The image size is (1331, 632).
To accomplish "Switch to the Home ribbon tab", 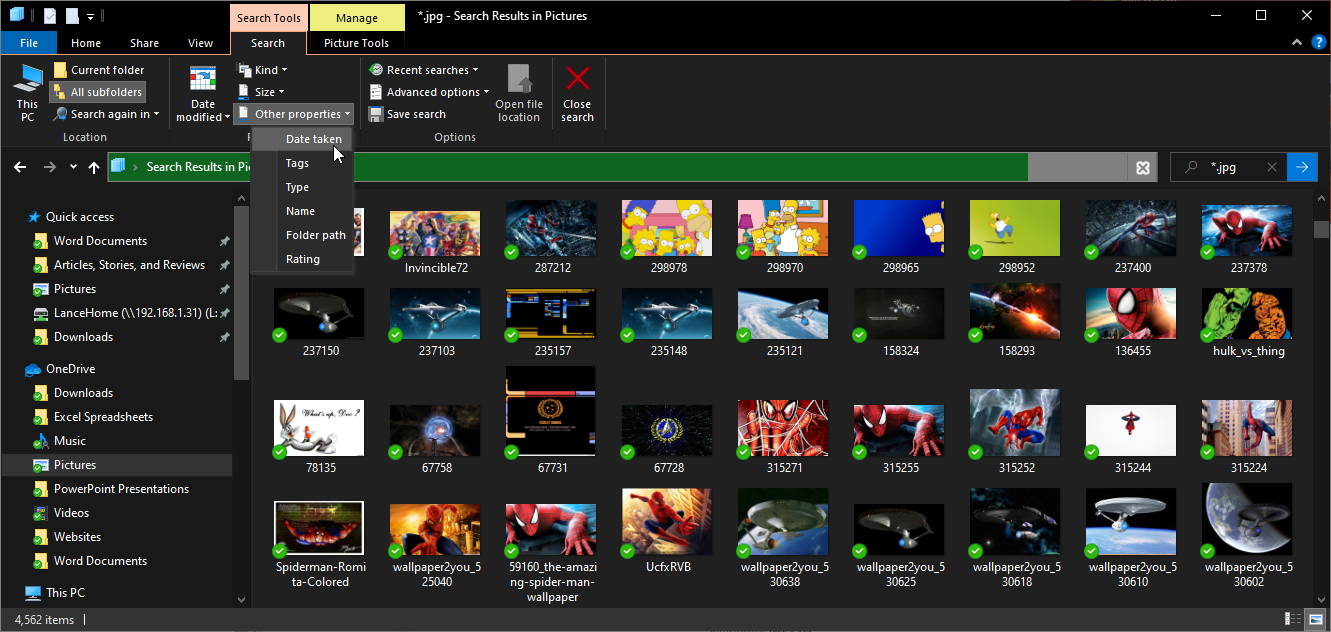I will click(x=86, y=43).
